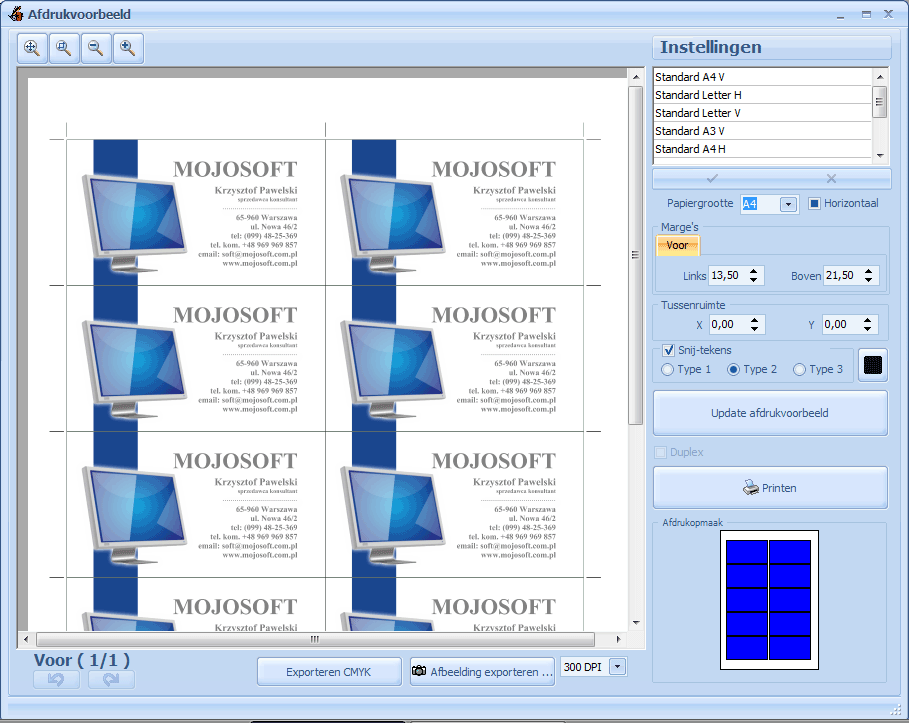Decrease the Tussenruimte X value
Screen dimensions: 909x723
coord(754,329)
